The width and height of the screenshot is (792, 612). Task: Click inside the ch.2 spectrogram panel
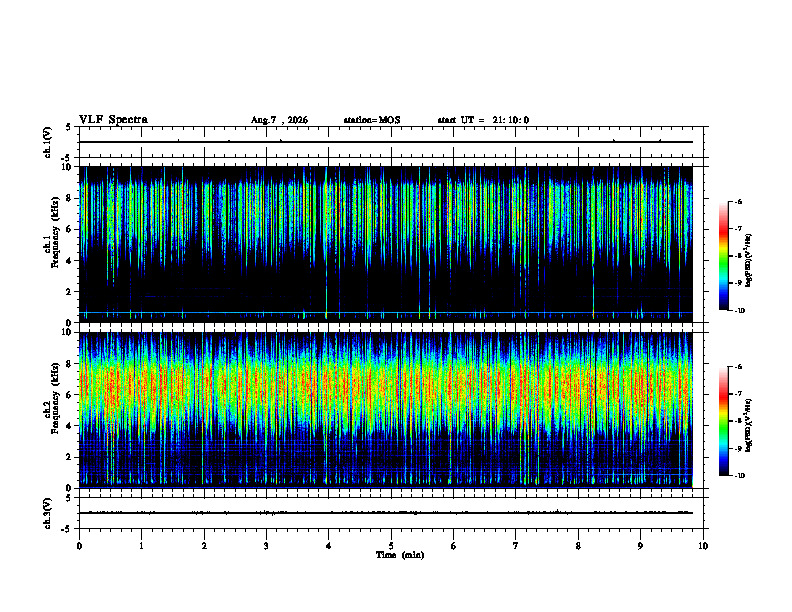(x=386, y=410)
